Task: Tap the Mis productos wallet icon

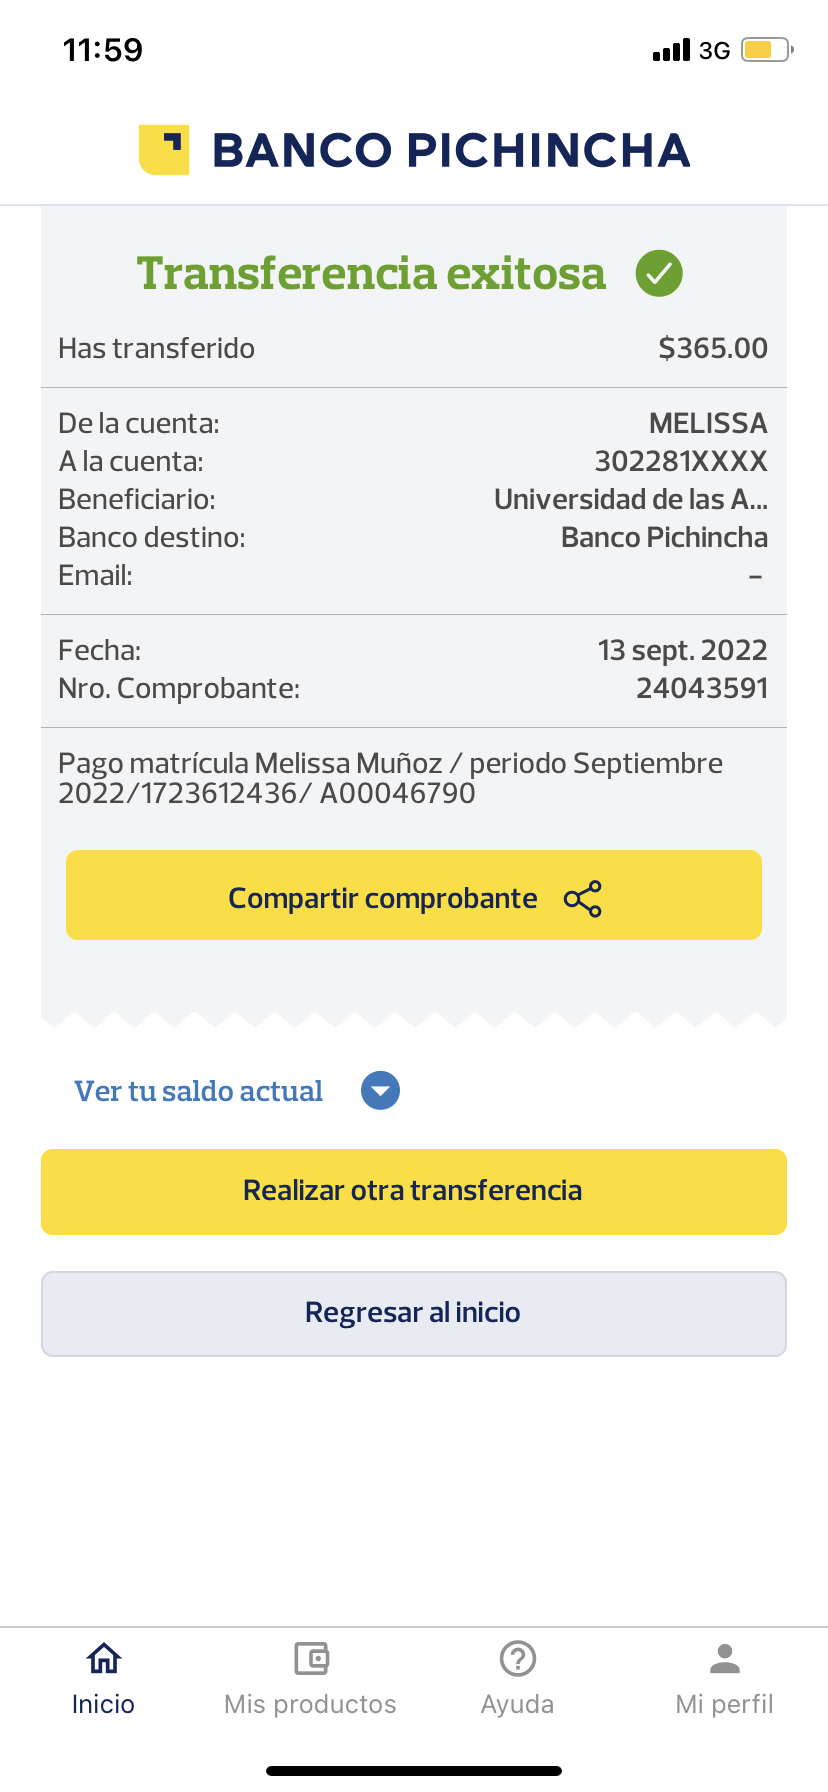Action: (x=311, y=1659)
